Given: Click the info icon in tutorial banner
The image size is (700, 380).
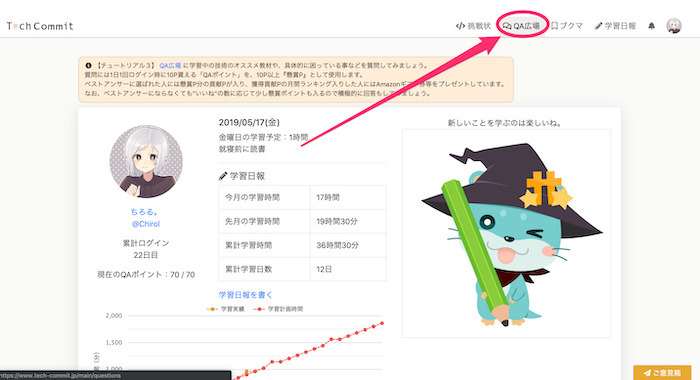Looking at the screenshot, I should pyautogui.click(x=88, y=65).
